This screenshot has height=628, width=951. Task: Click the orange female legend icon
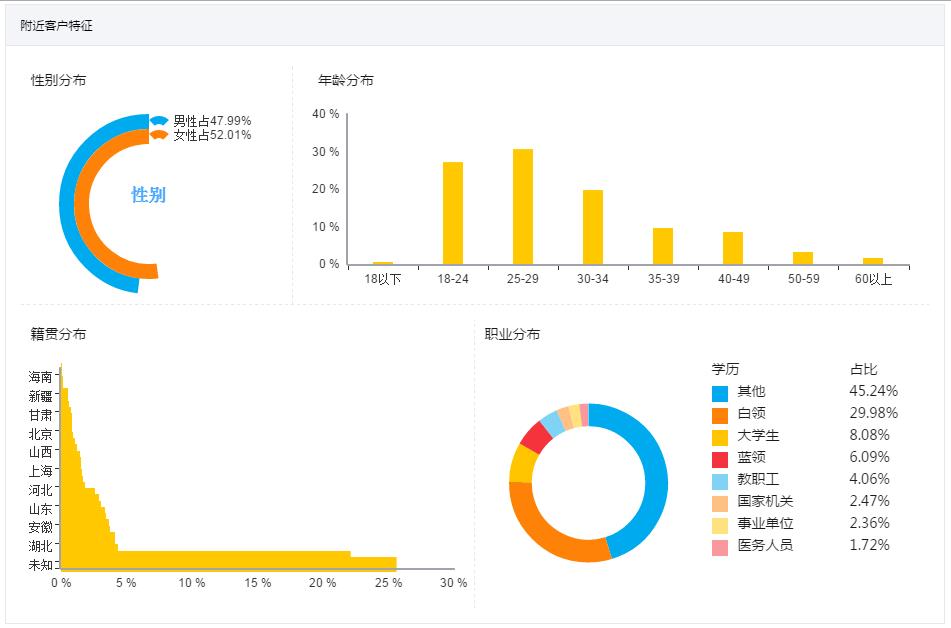[x=159, y=135]
